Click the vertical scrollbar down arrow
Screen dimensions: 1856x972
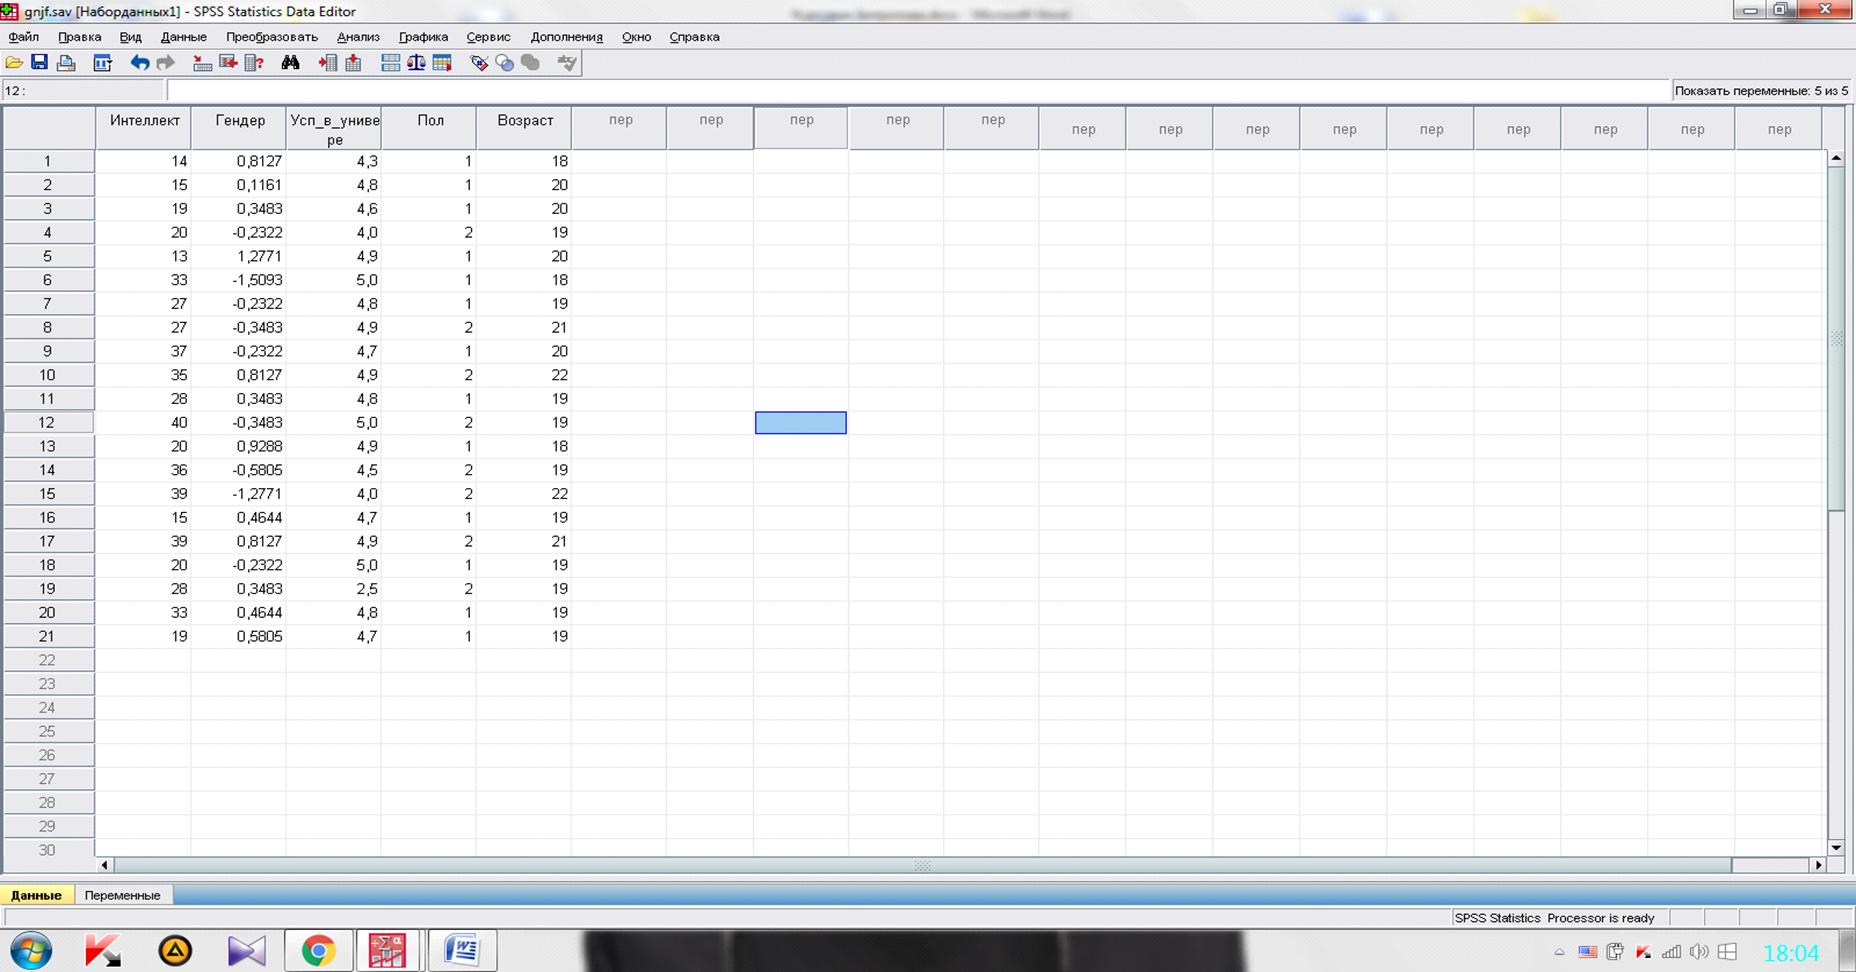click(x=1836, y=848)
